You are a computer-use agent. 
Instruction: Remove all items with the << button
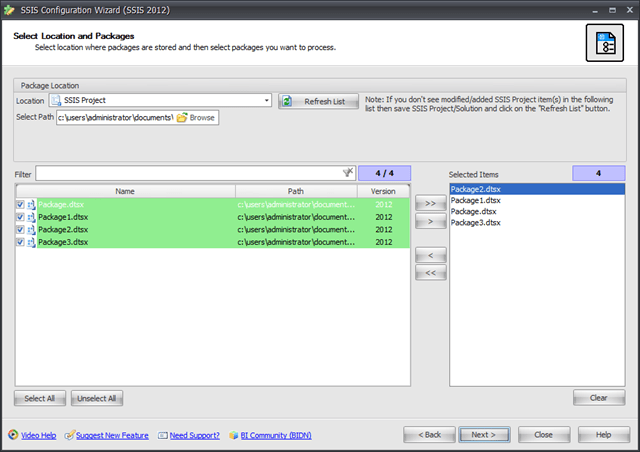click(431, 273)
